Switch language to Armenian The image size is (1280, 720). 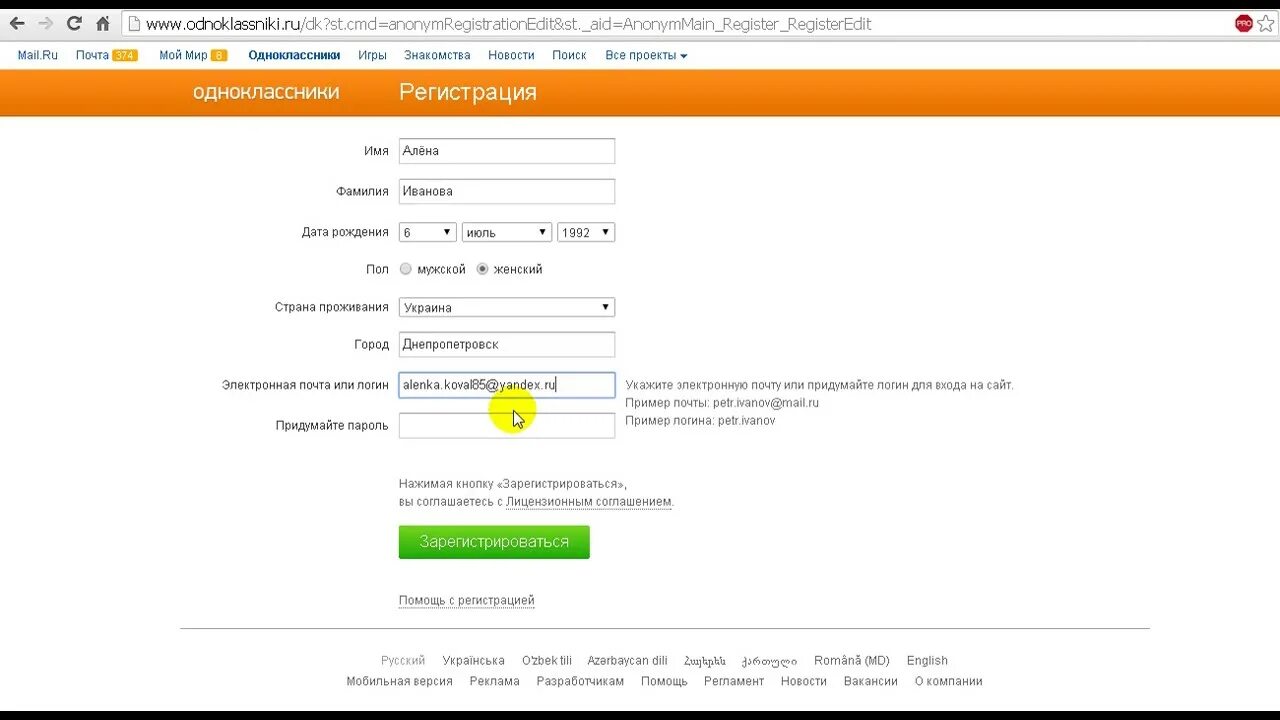coord(705,661)
